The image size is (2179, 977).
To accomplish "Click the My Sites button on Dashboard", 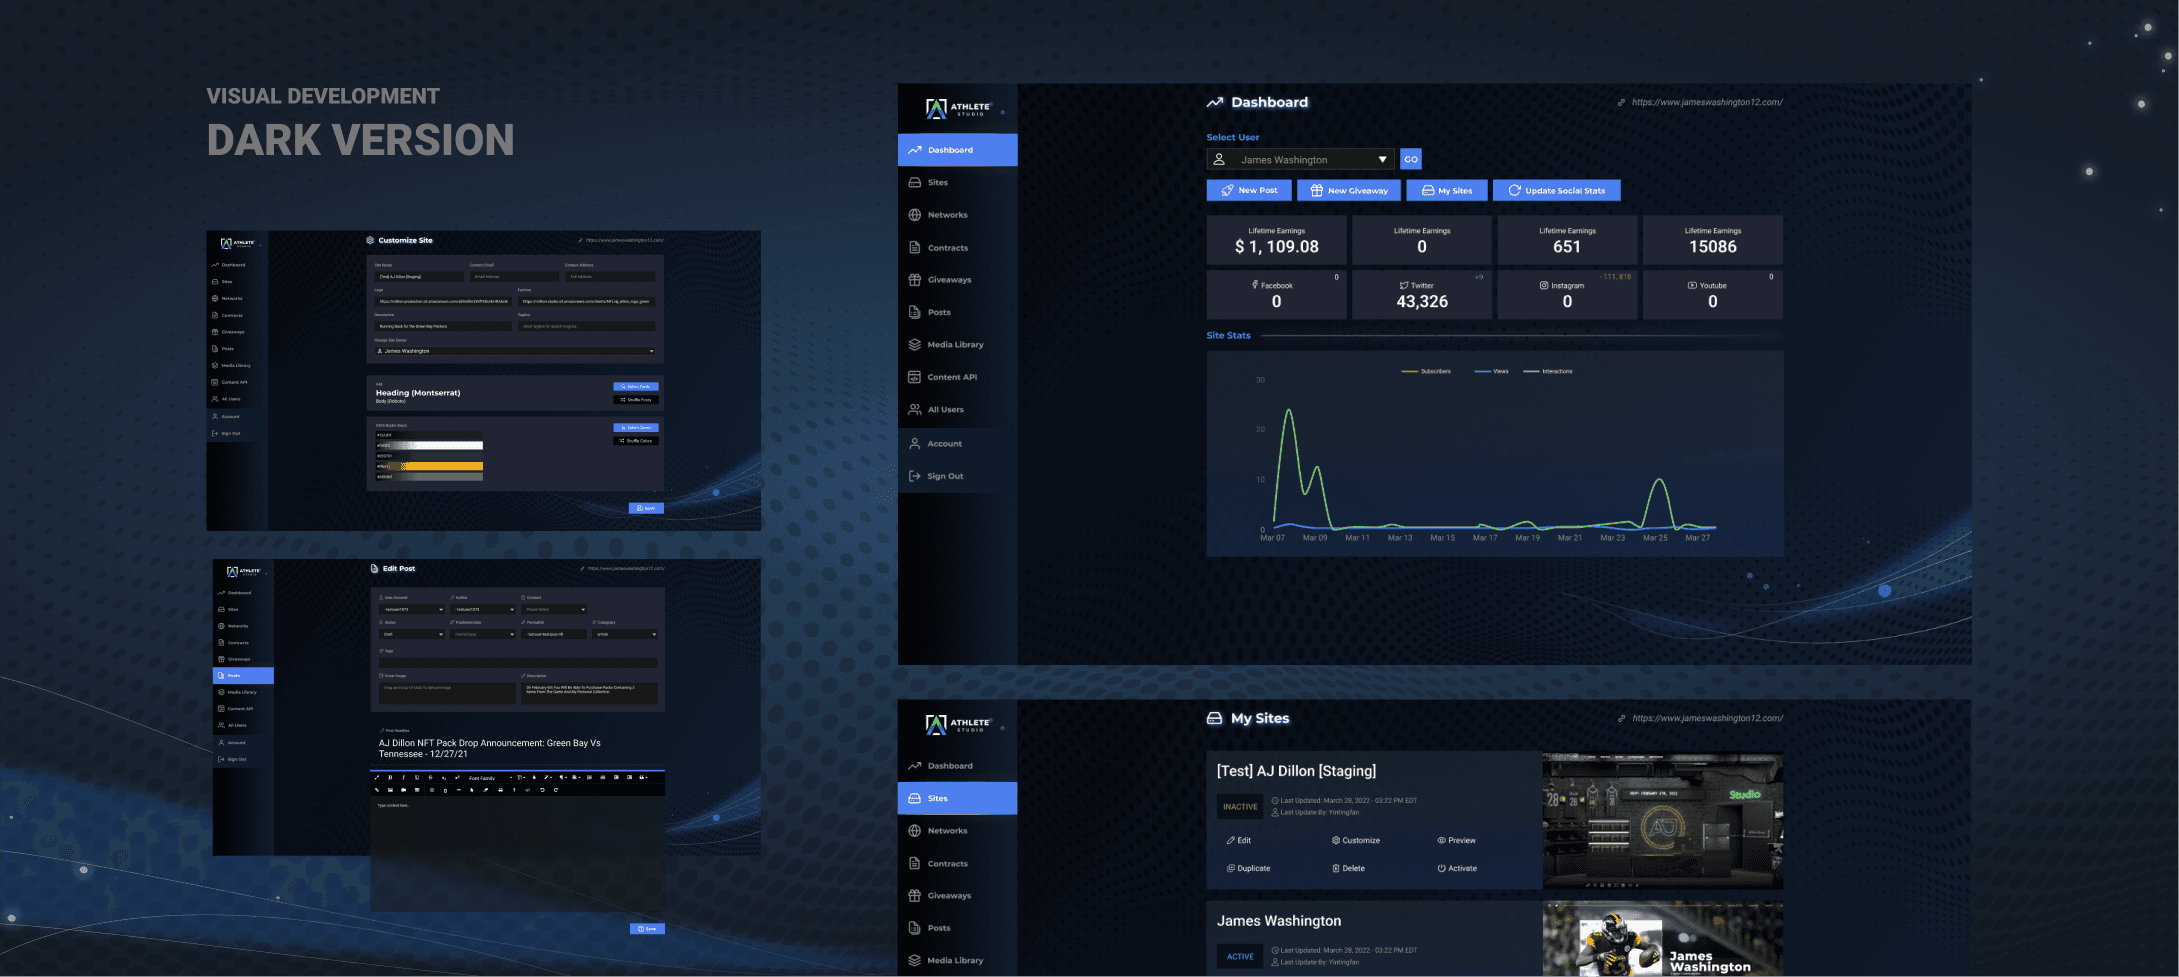I will pyautogui.click(x=1447, y=190).
